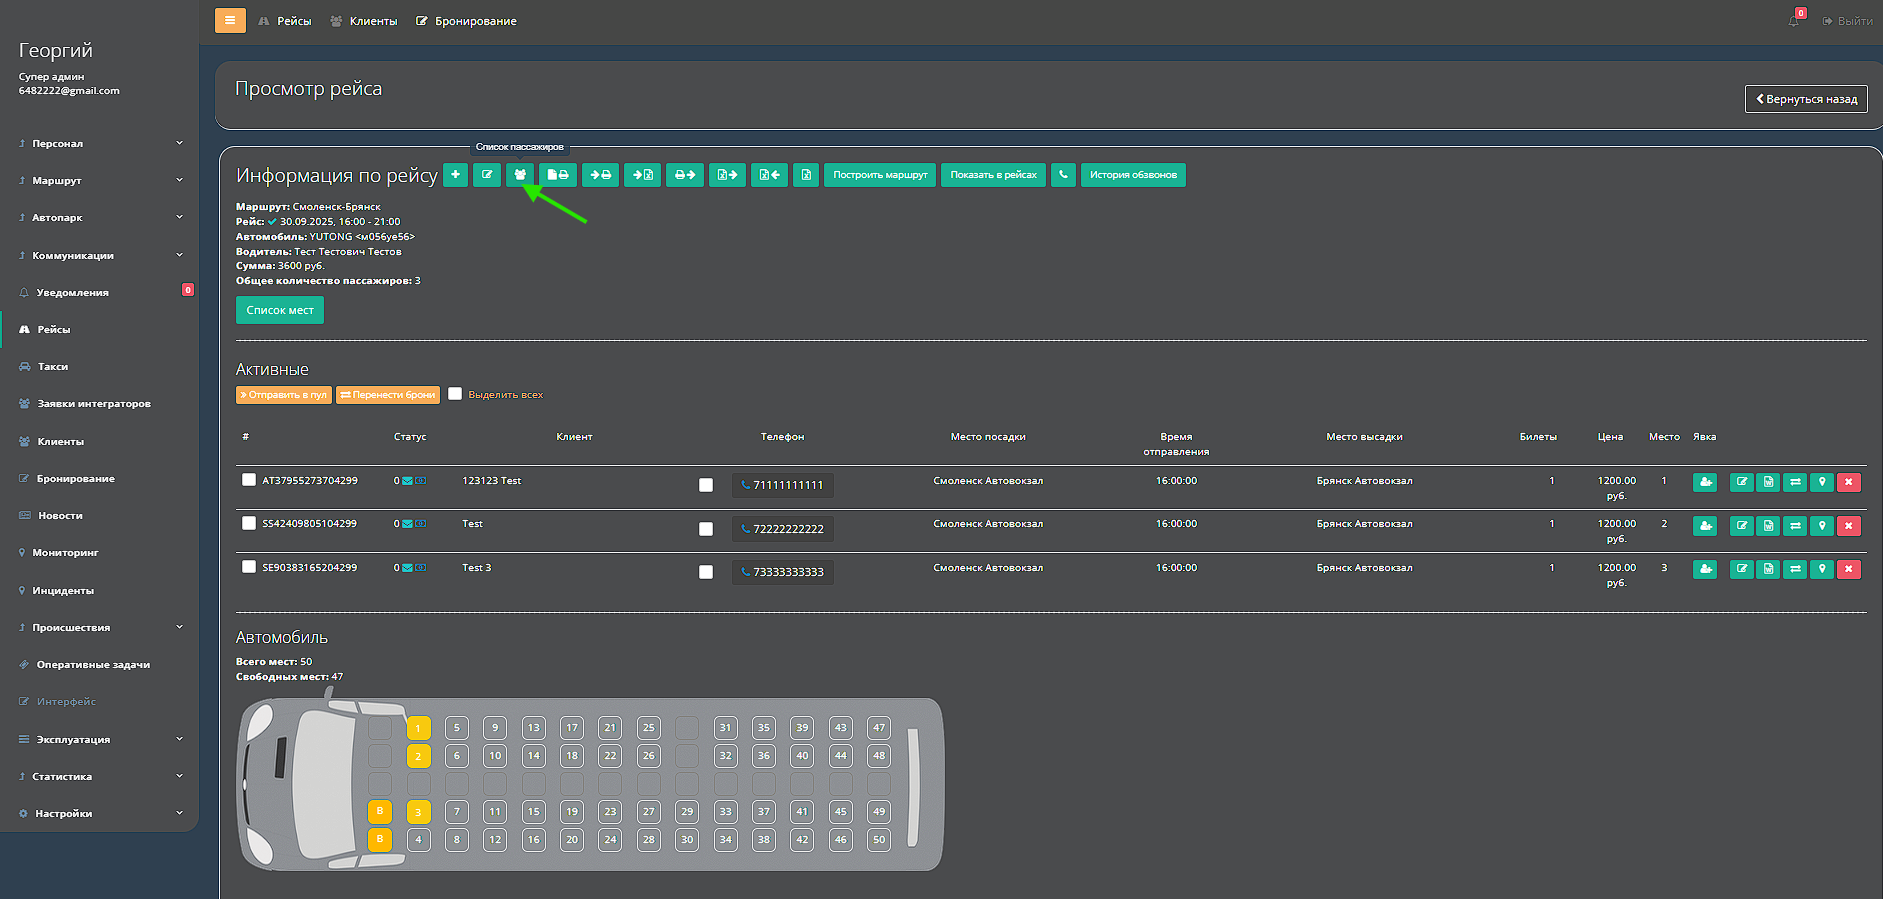Check the row checkbox for SS42409805104299

tap(249, 523)
